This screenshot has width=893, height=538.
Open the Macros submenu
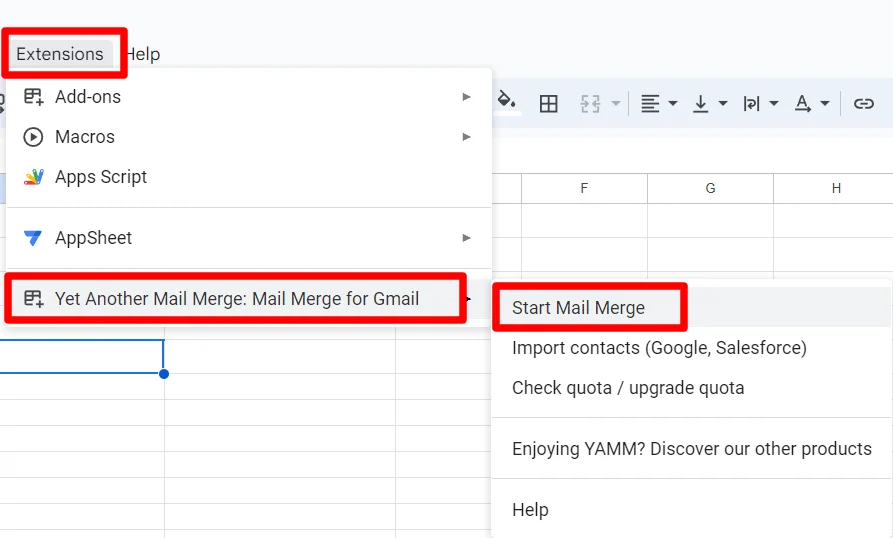coord(249,137)
